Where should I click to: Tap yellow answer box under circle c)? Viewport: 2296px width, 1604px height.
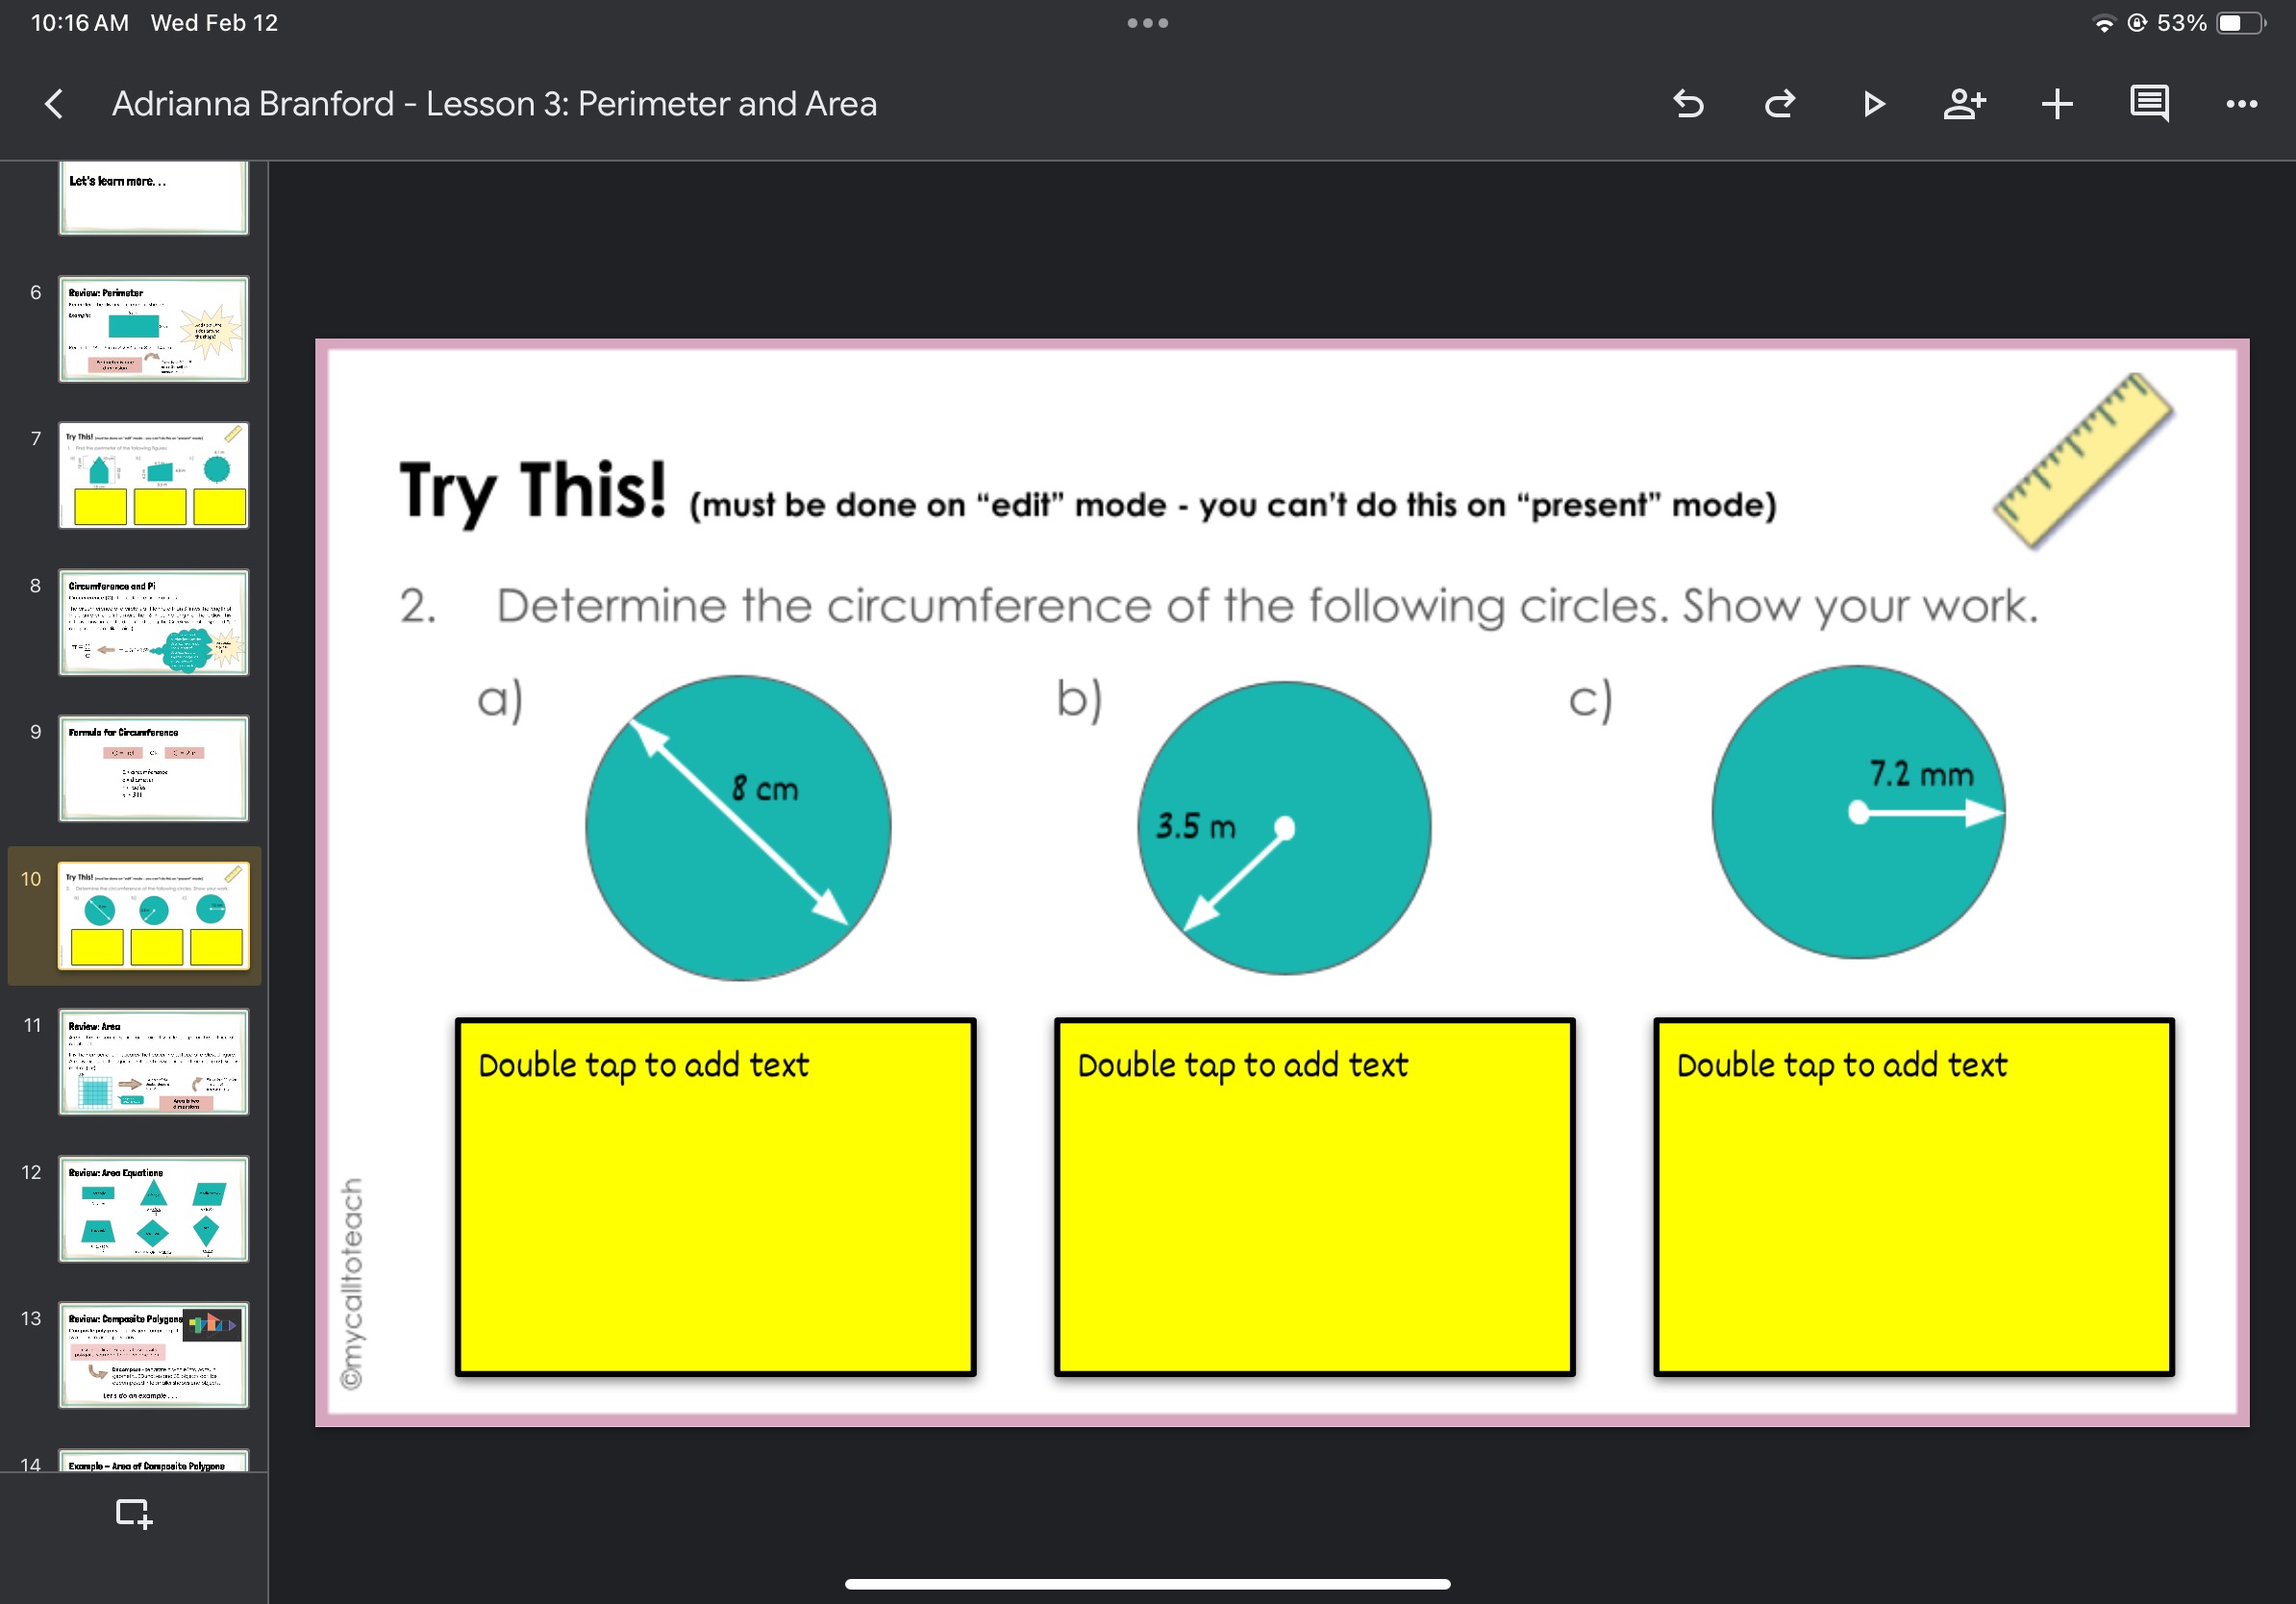point(1914,1197)
